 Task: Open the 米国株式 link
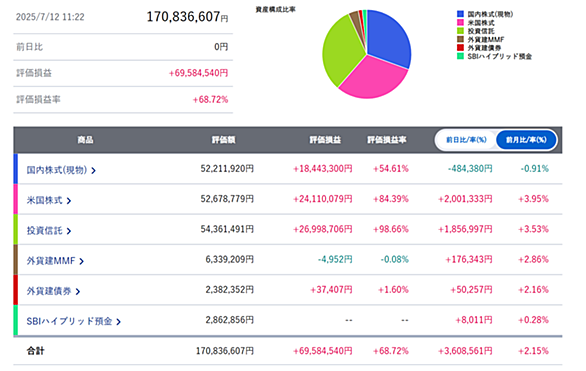click(44, 201)
